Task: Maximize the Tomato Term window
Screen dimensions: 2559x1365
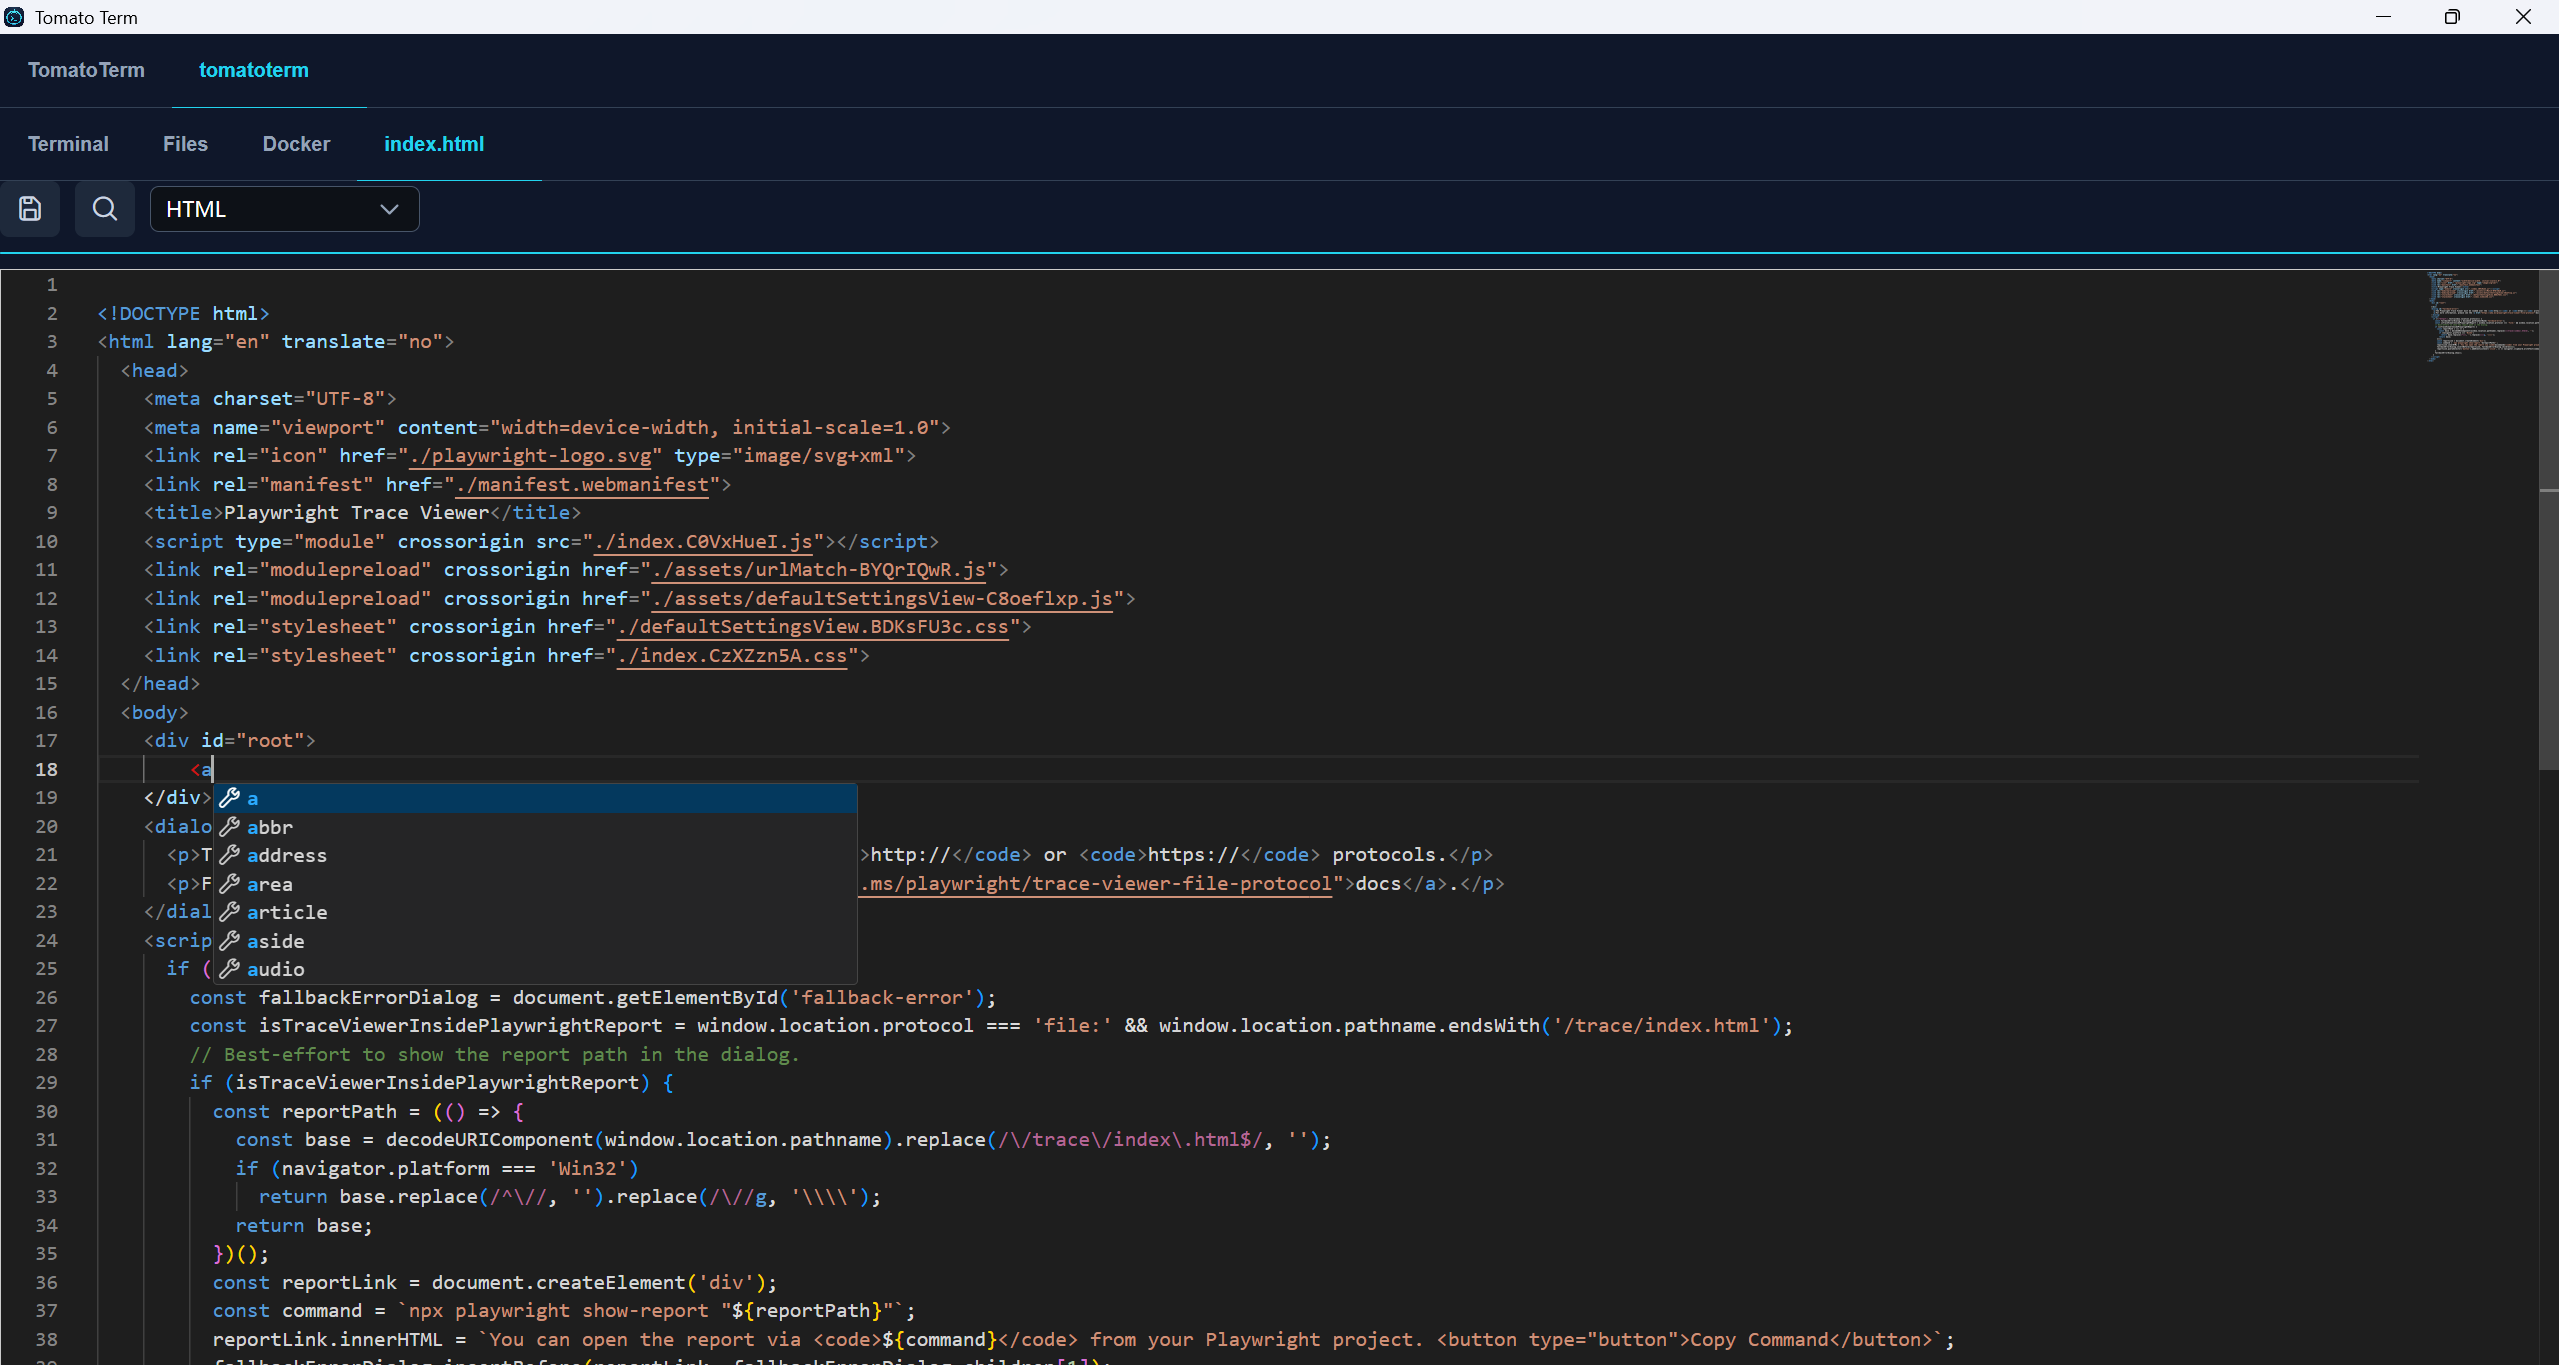Action: (2452, 17)
